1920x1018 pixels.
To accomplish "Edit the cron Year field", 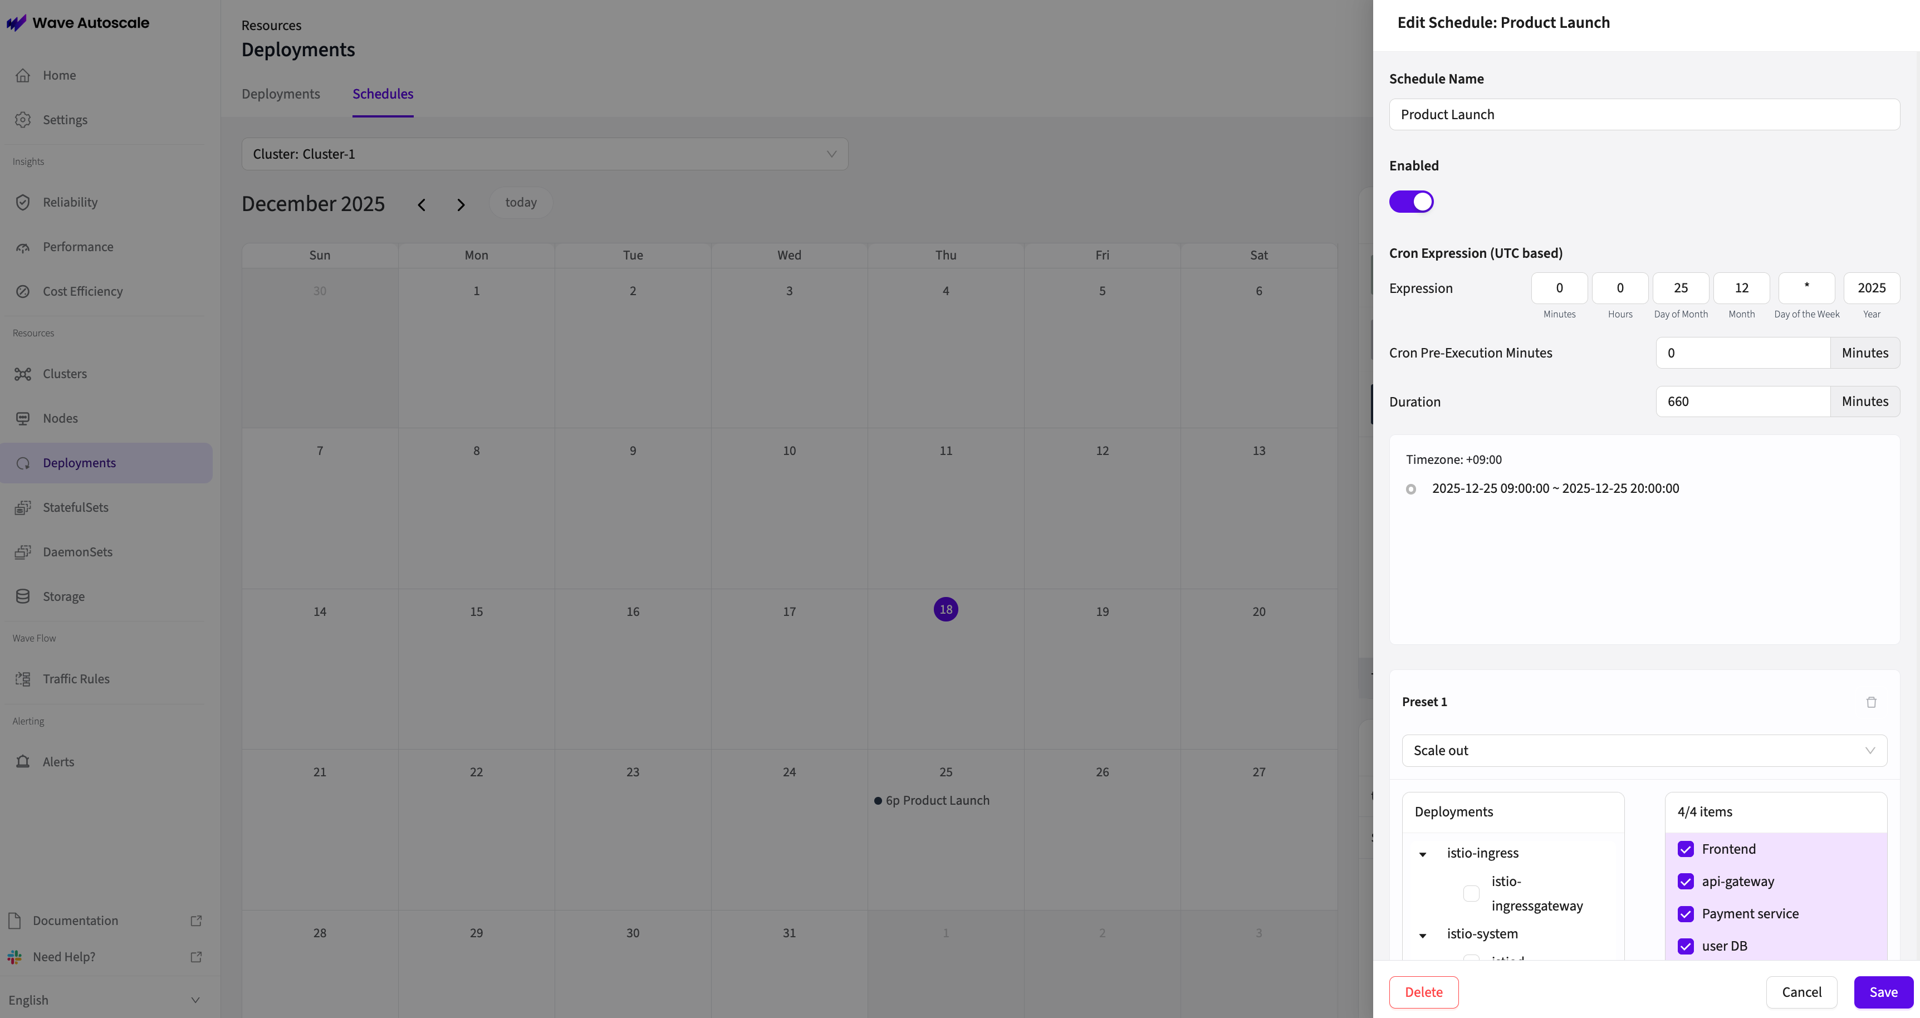I will (1872, 288).
